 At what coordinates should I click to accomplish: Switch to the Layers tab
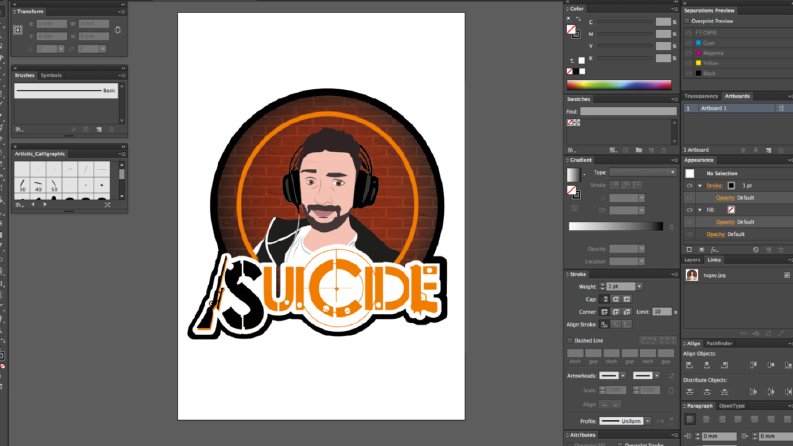692,260
